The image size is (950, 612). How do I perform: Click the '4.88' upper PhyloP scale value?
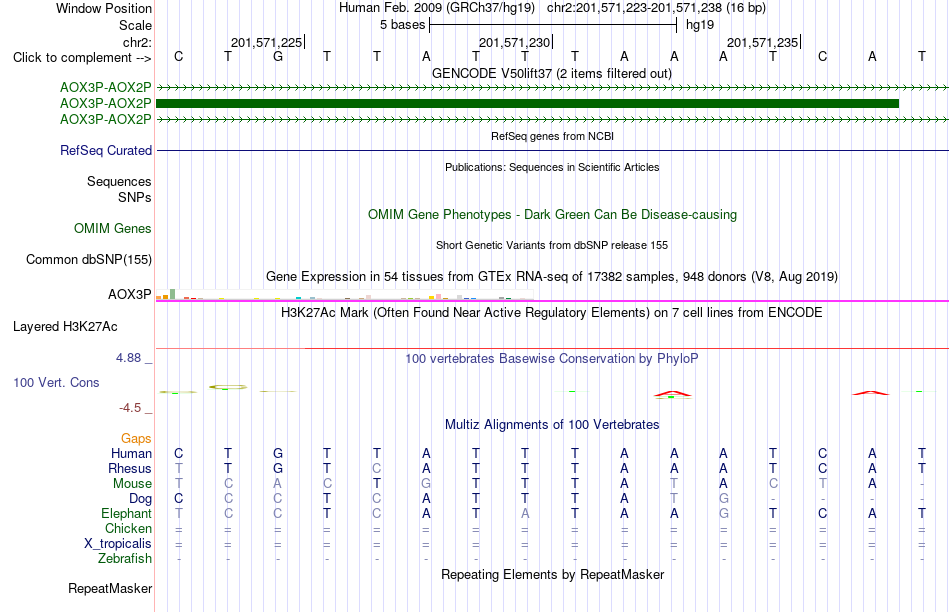click(x=128, y=358)
